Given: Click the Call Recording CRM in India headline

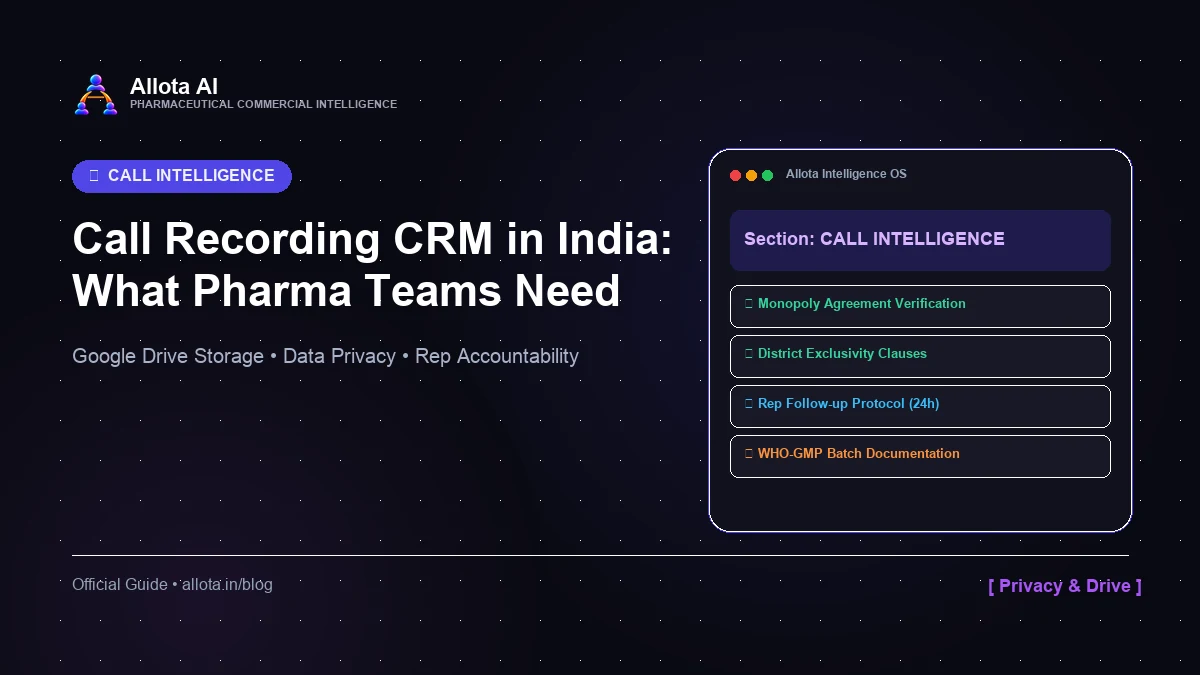Looking at the screenshot, I should point(372,240).
